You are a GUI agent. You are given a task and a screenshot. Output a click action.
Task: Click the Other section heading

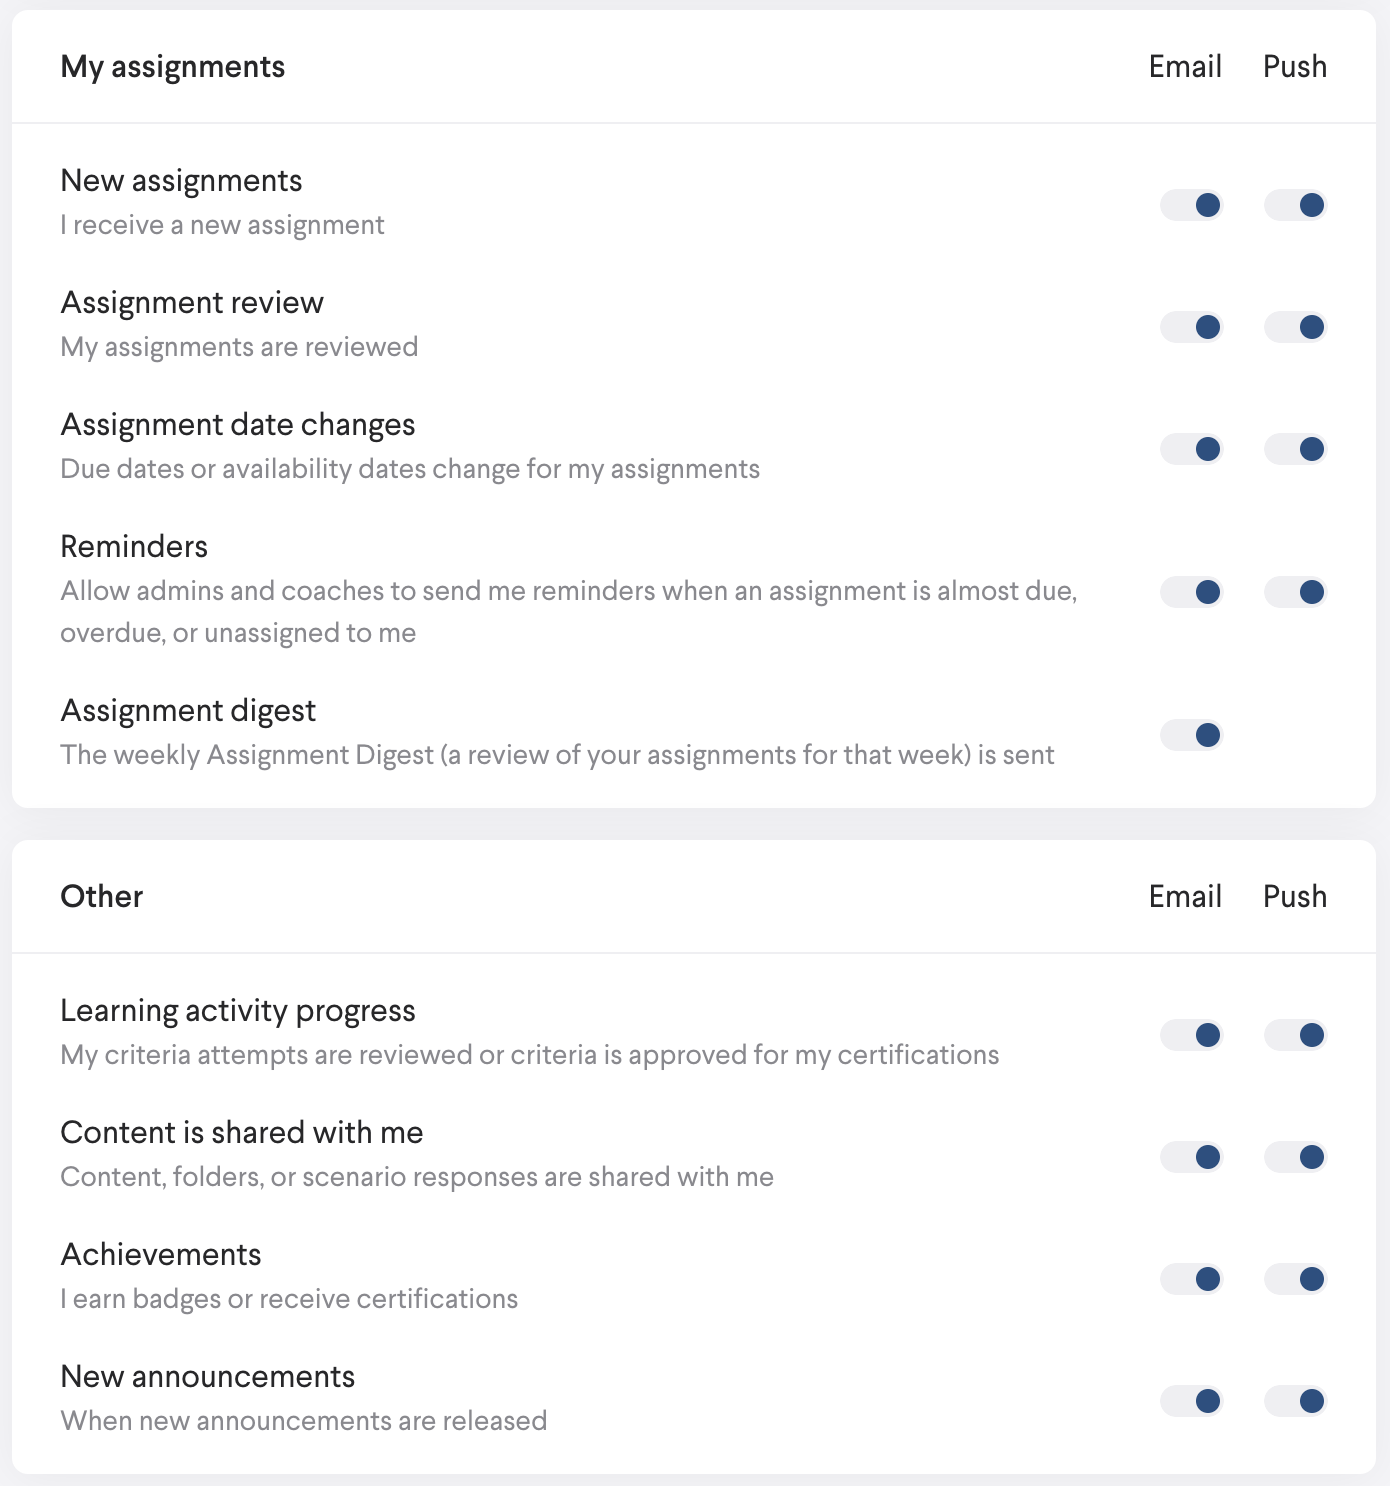click(x=101, y=896)
